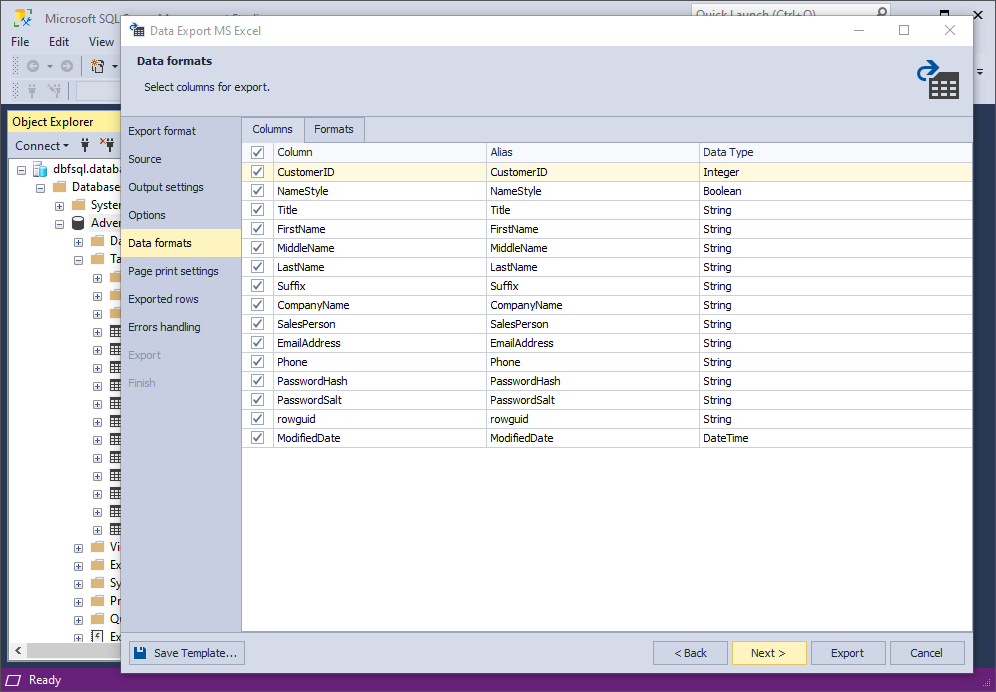
Task: Click the dbfsql server node icon
Action: click(x=41, y=169)
